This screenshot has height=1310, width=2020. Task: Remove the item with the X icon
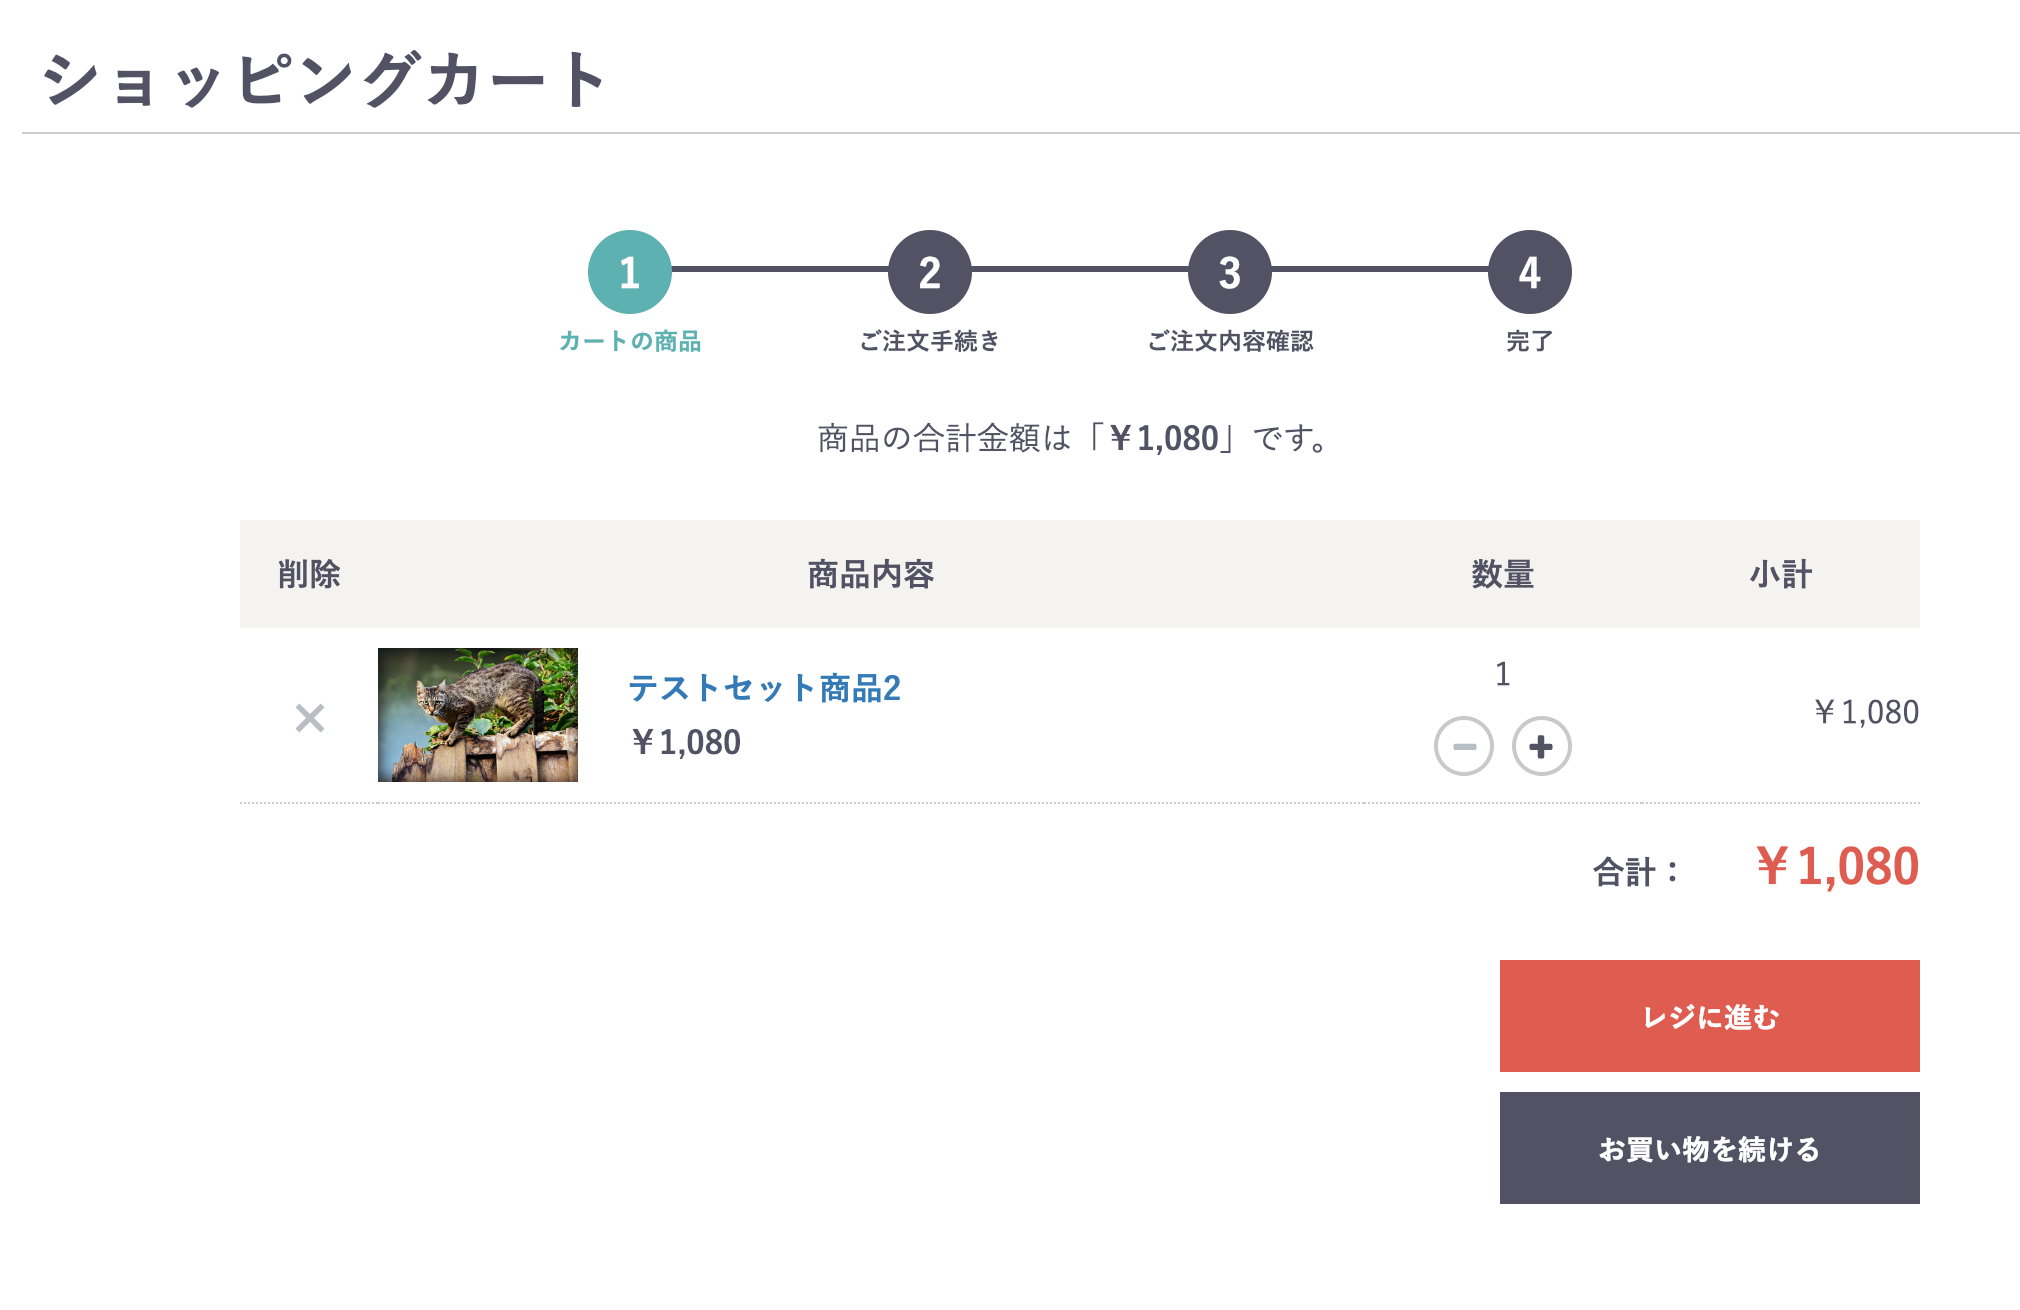click(x=310, y=717)
